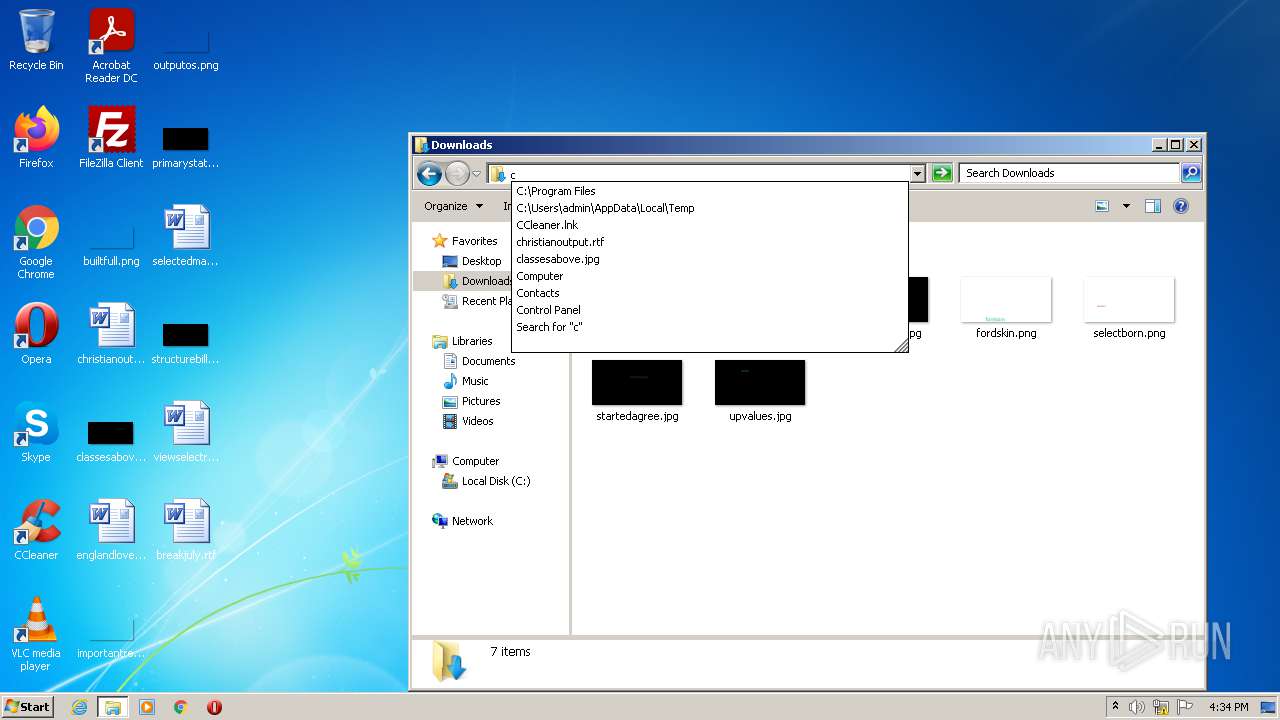This screenshot has width=1280, height=720.
Task: Select the englandlove document on desktop
Action: (111, 530)
